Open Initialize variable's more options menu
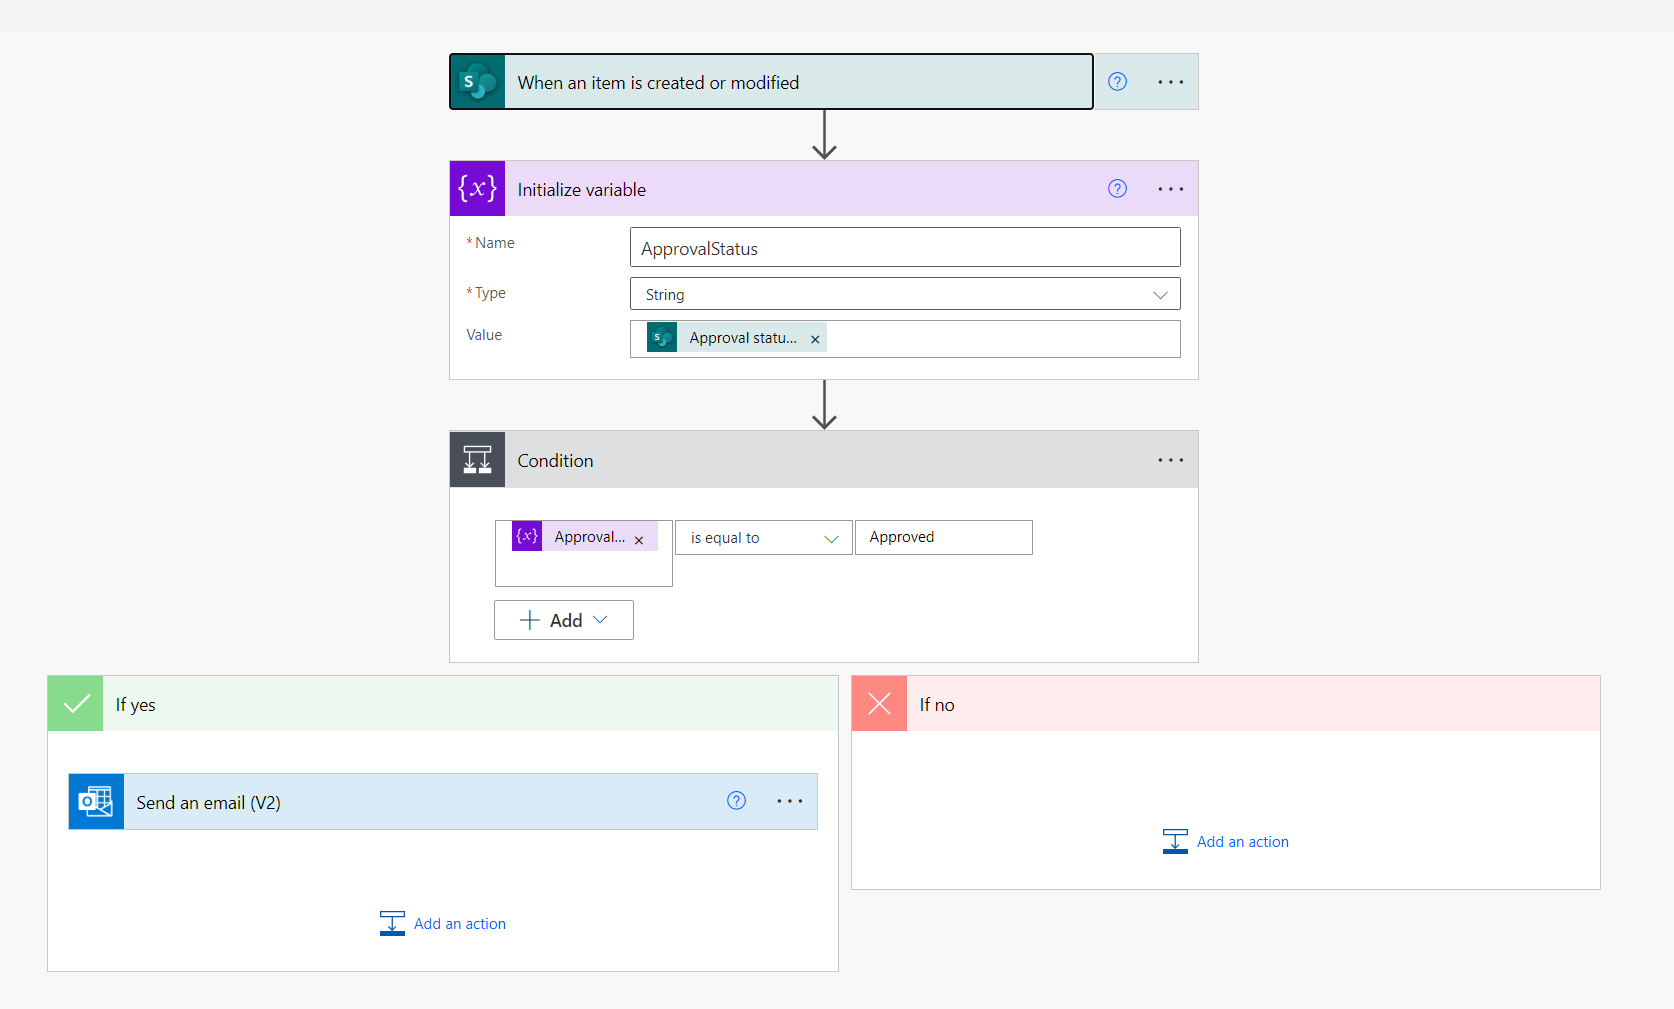 tap(1170, 189)
